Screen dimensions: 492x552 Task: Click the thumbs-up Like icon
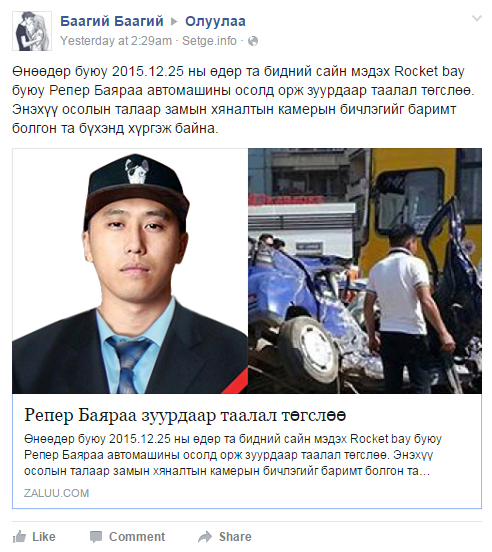(19, 537)
